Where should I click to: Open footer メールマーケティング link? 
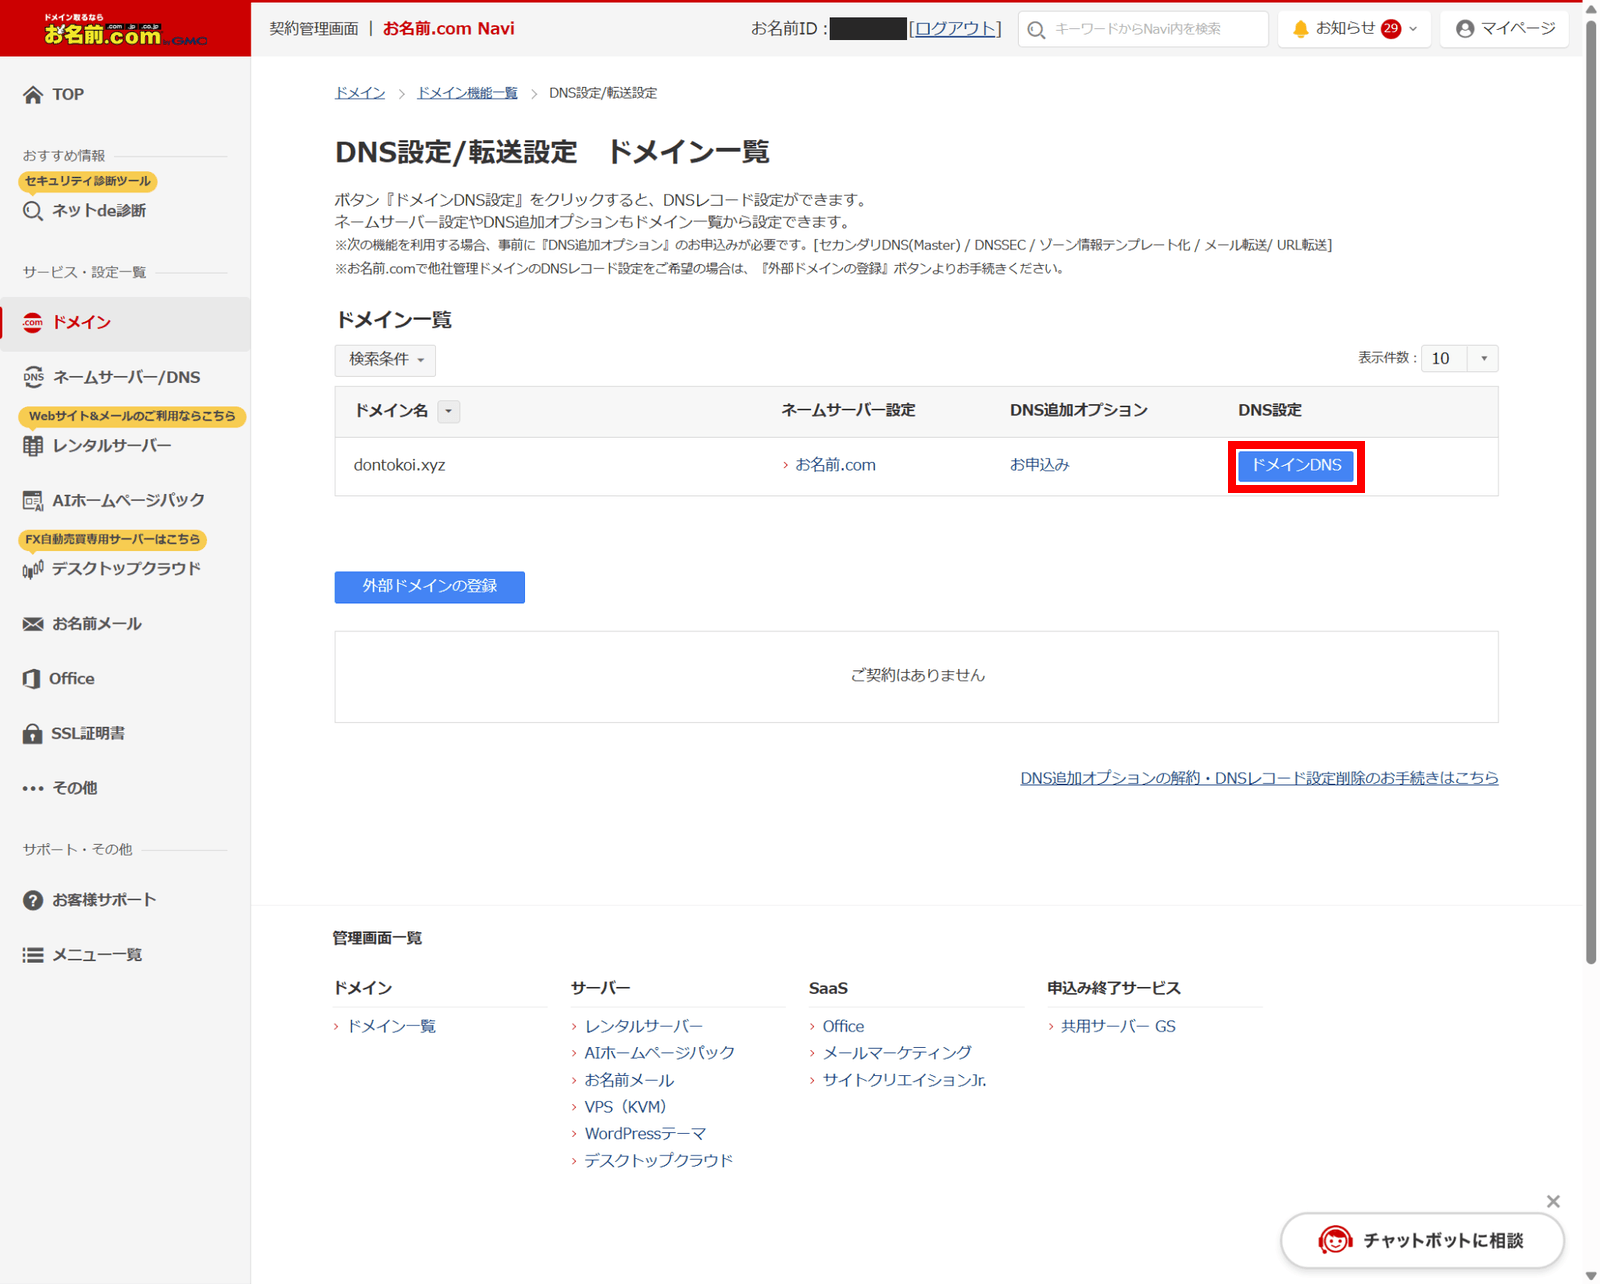897,1053
